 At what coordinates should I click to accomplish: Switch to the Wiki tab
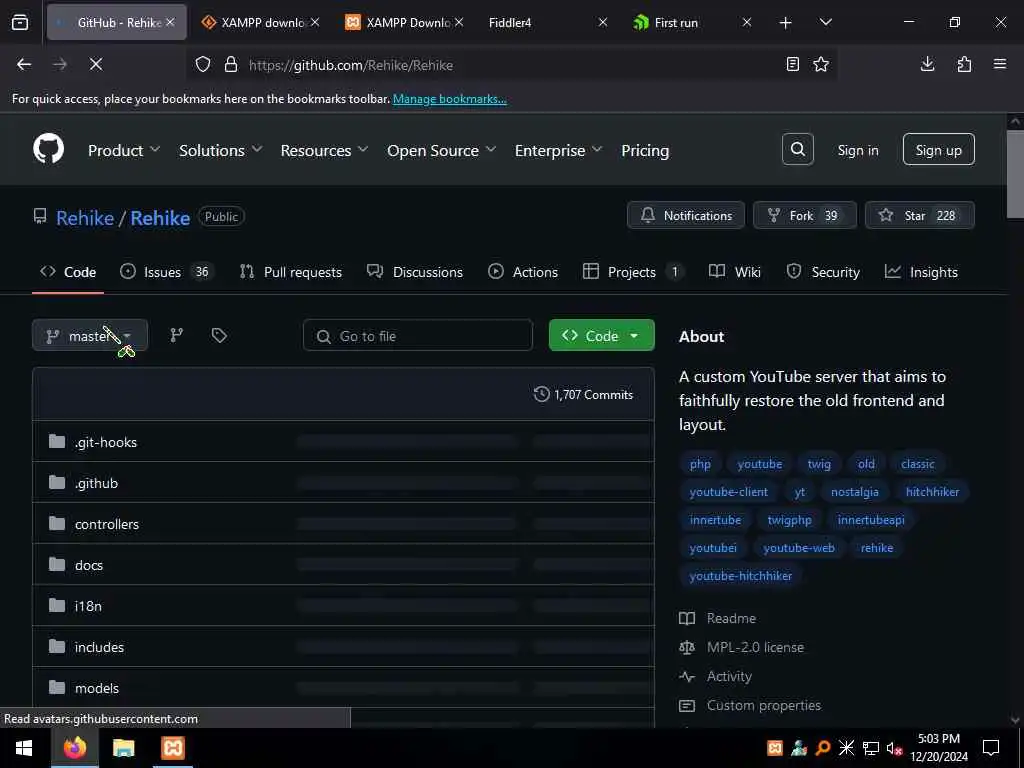pos(735,272)
